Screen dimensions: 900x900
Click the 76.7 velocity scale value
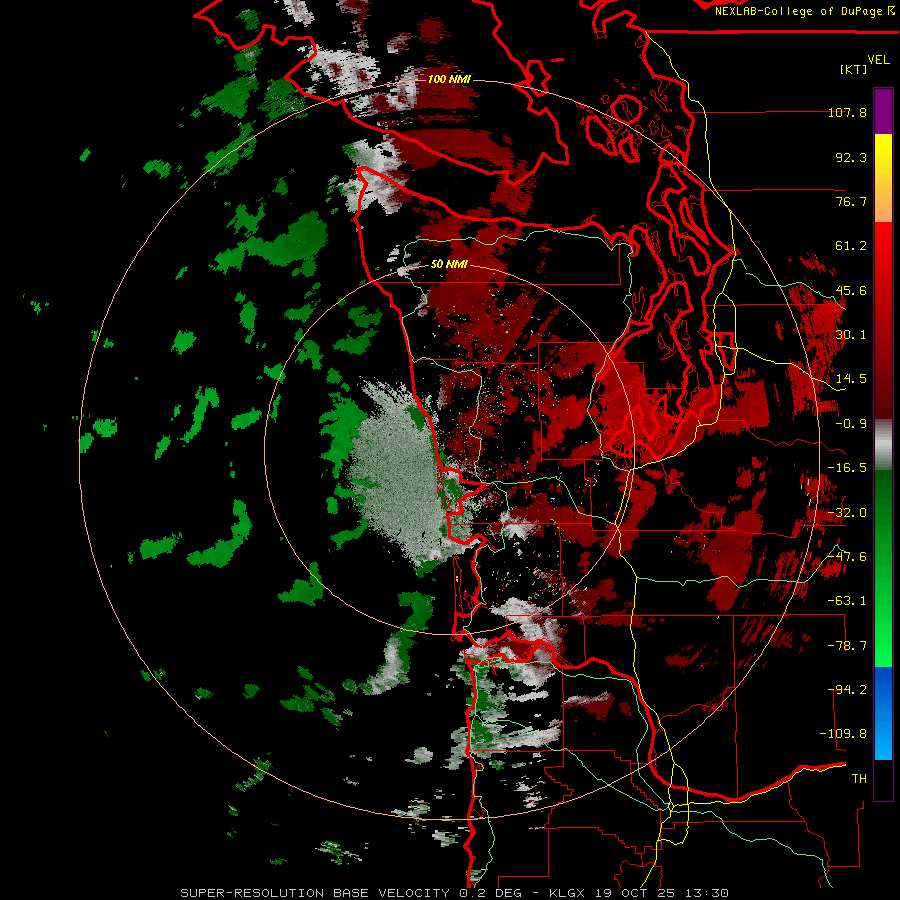[851, 201]
